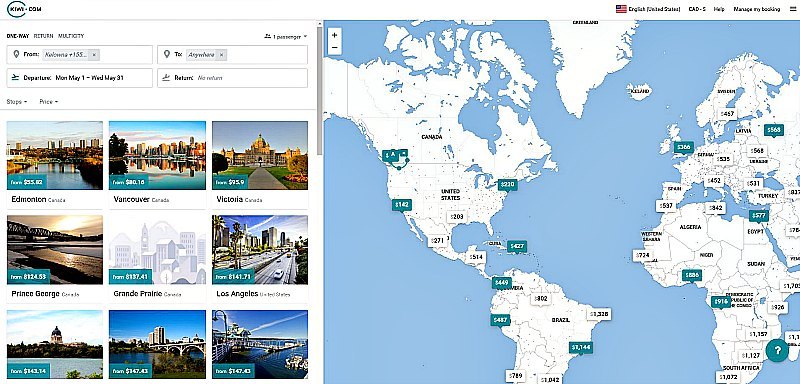
Task: Select the $271 price label in Mexico
Action: tap(437, 240)
